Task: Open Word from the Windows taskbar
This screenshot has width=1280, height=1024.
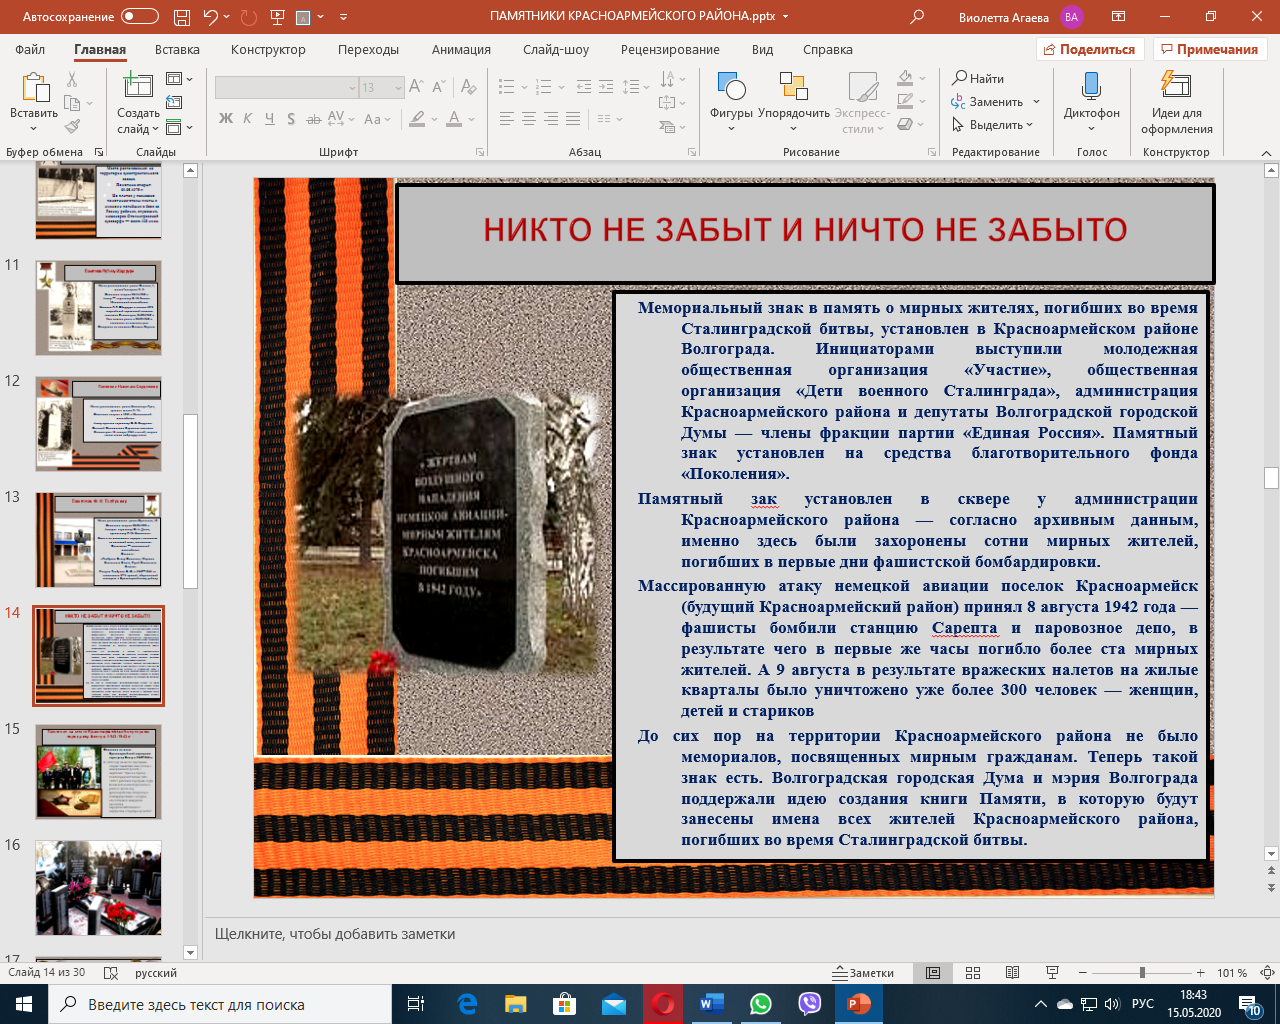Action: (x=711, y=1004)
